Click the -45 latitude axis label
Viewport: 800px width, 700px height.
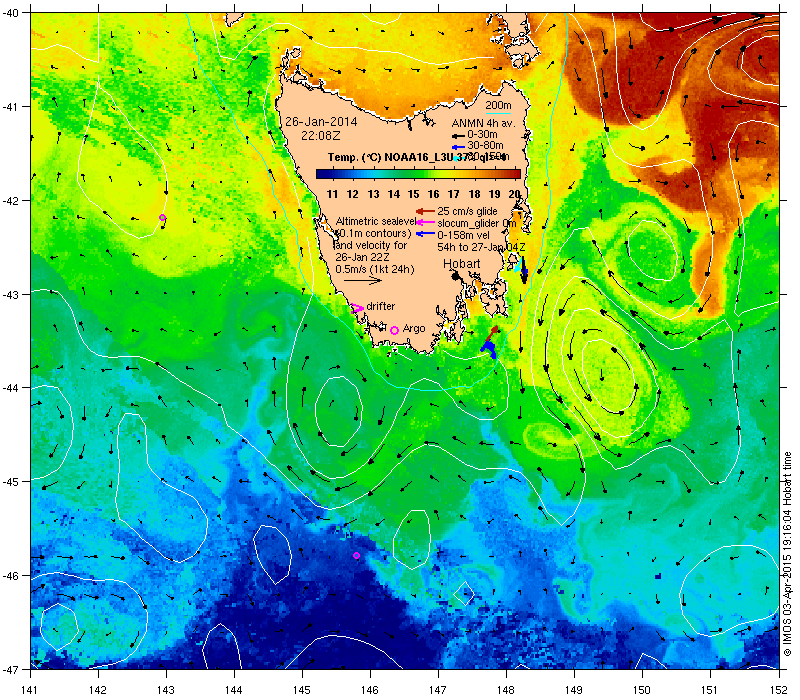point(9,482)
